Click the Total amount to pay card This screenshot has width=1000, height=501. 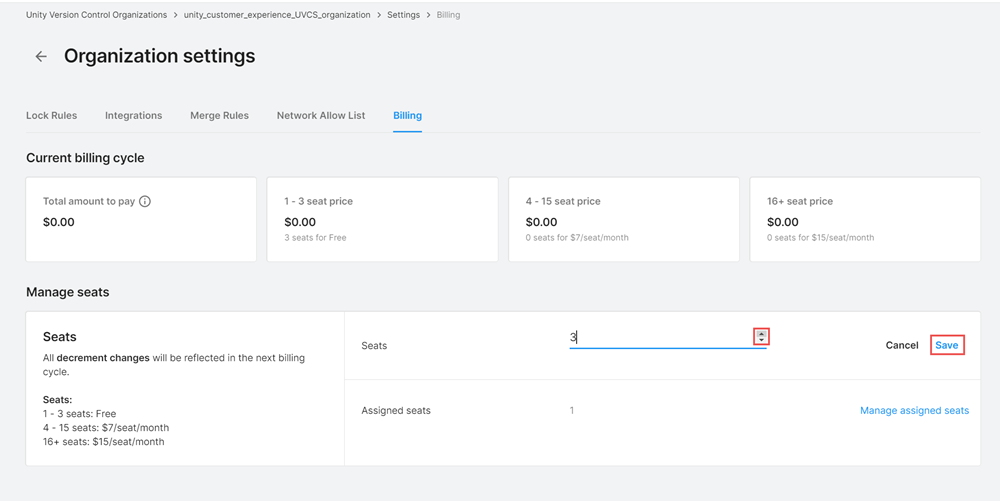pos(141,220)
